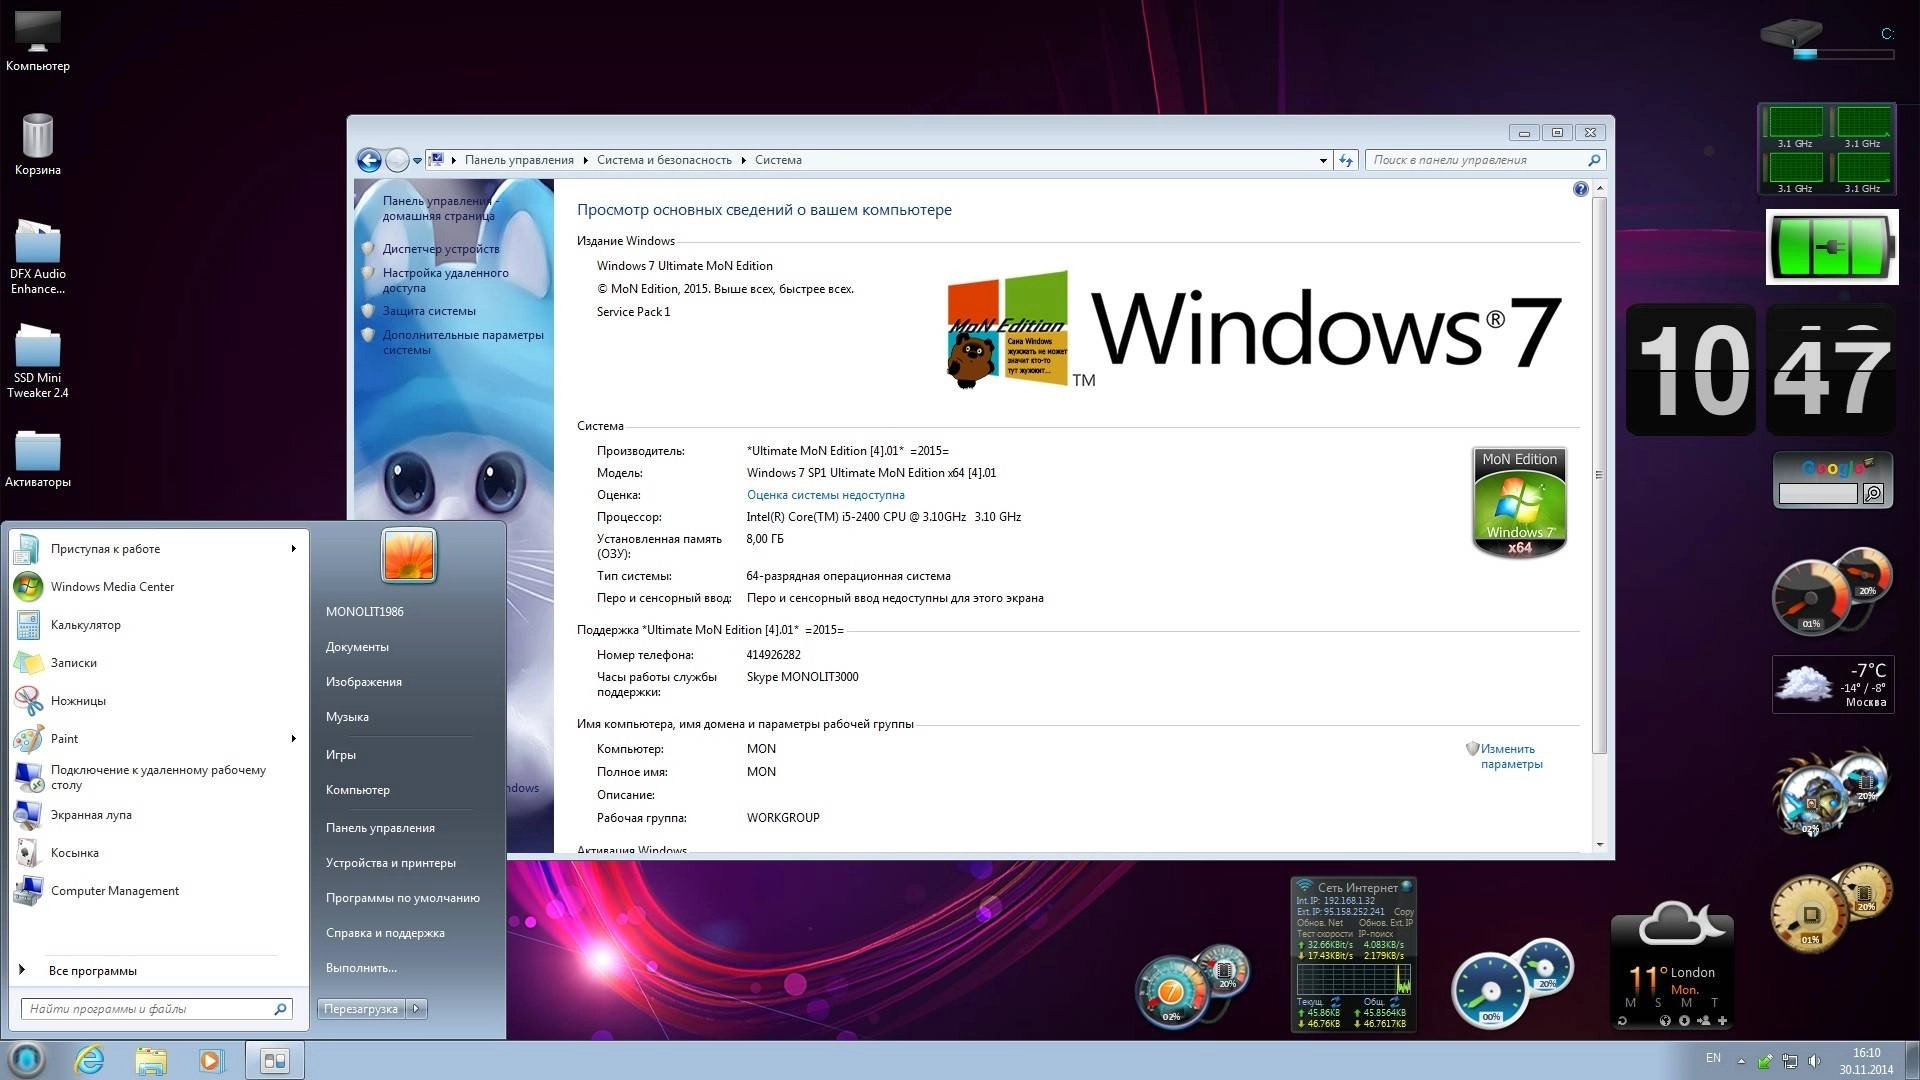Click the drive C: meter gadget
The image size is (1920, 1080).
[x=1827, y=41]
